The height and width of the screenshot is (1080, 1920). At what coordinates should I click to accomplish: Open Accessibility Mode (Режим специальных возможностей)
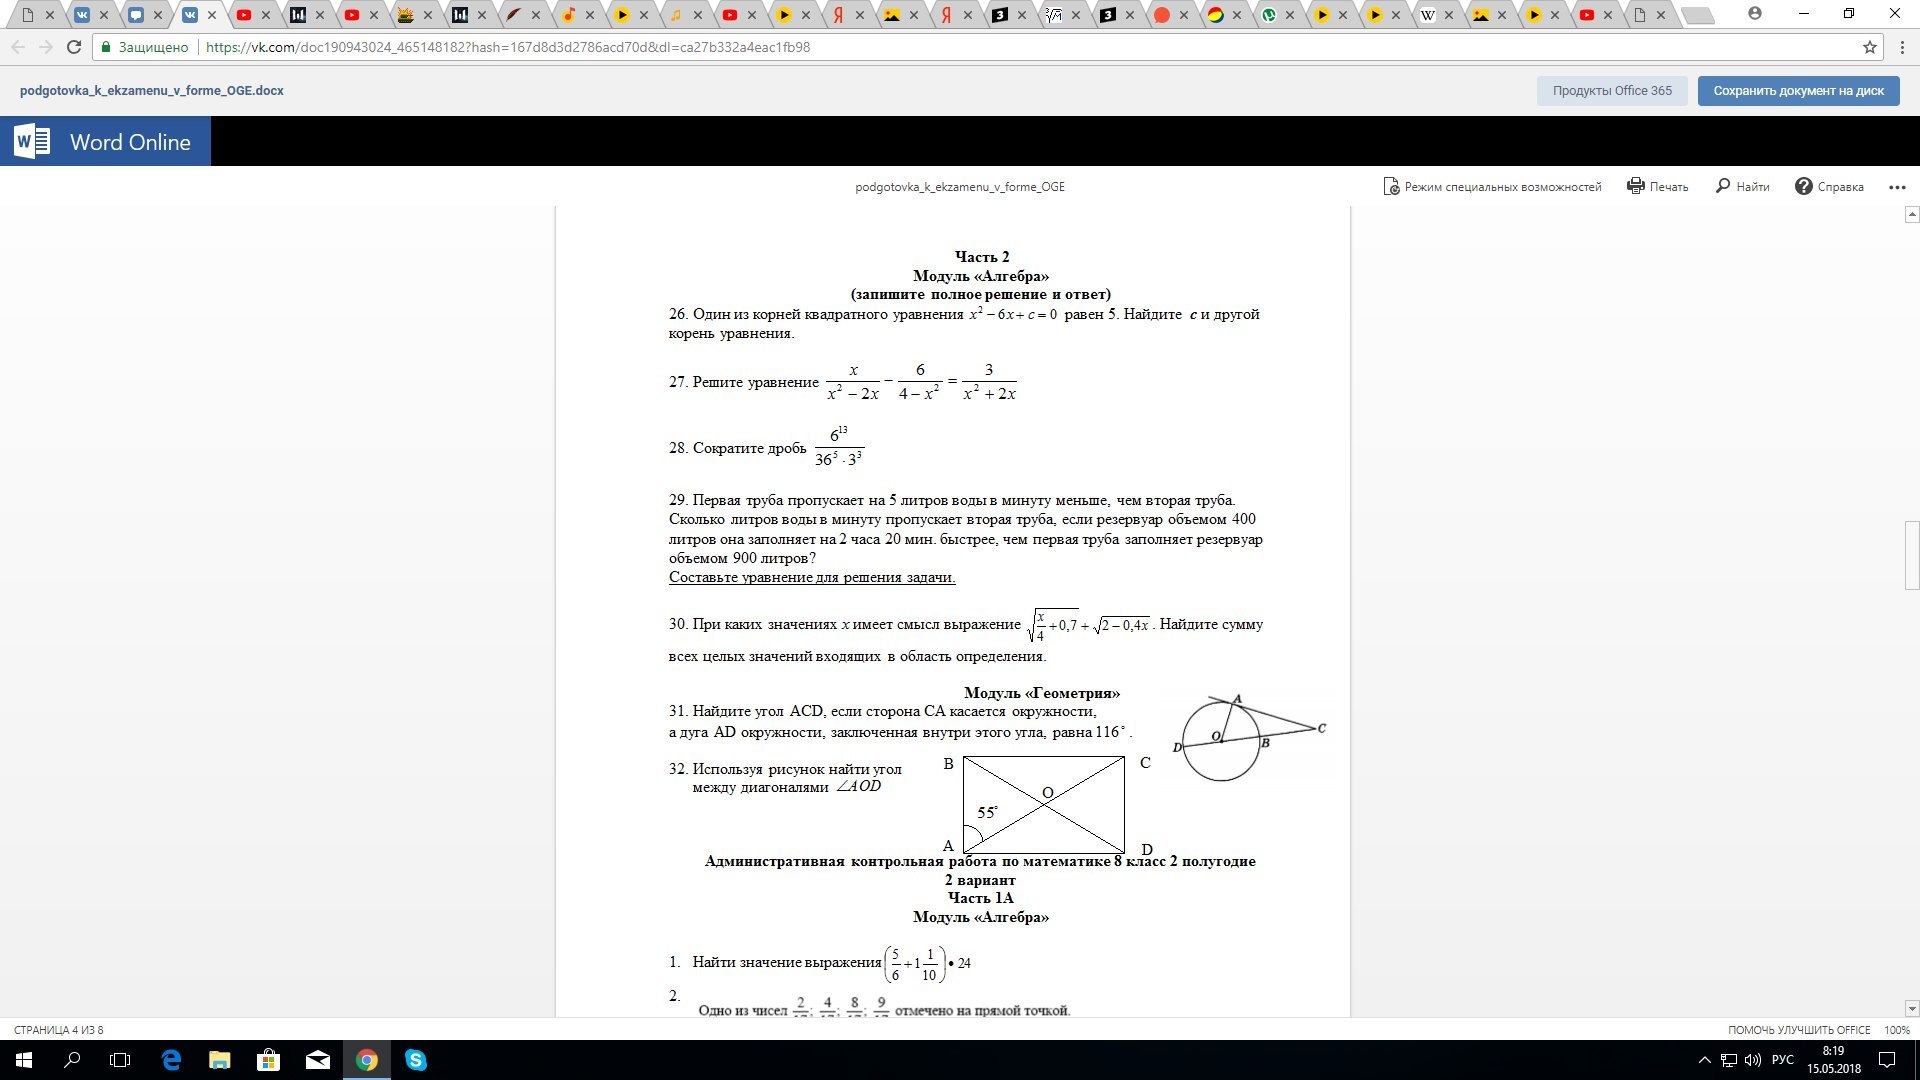click(1492, 187)
